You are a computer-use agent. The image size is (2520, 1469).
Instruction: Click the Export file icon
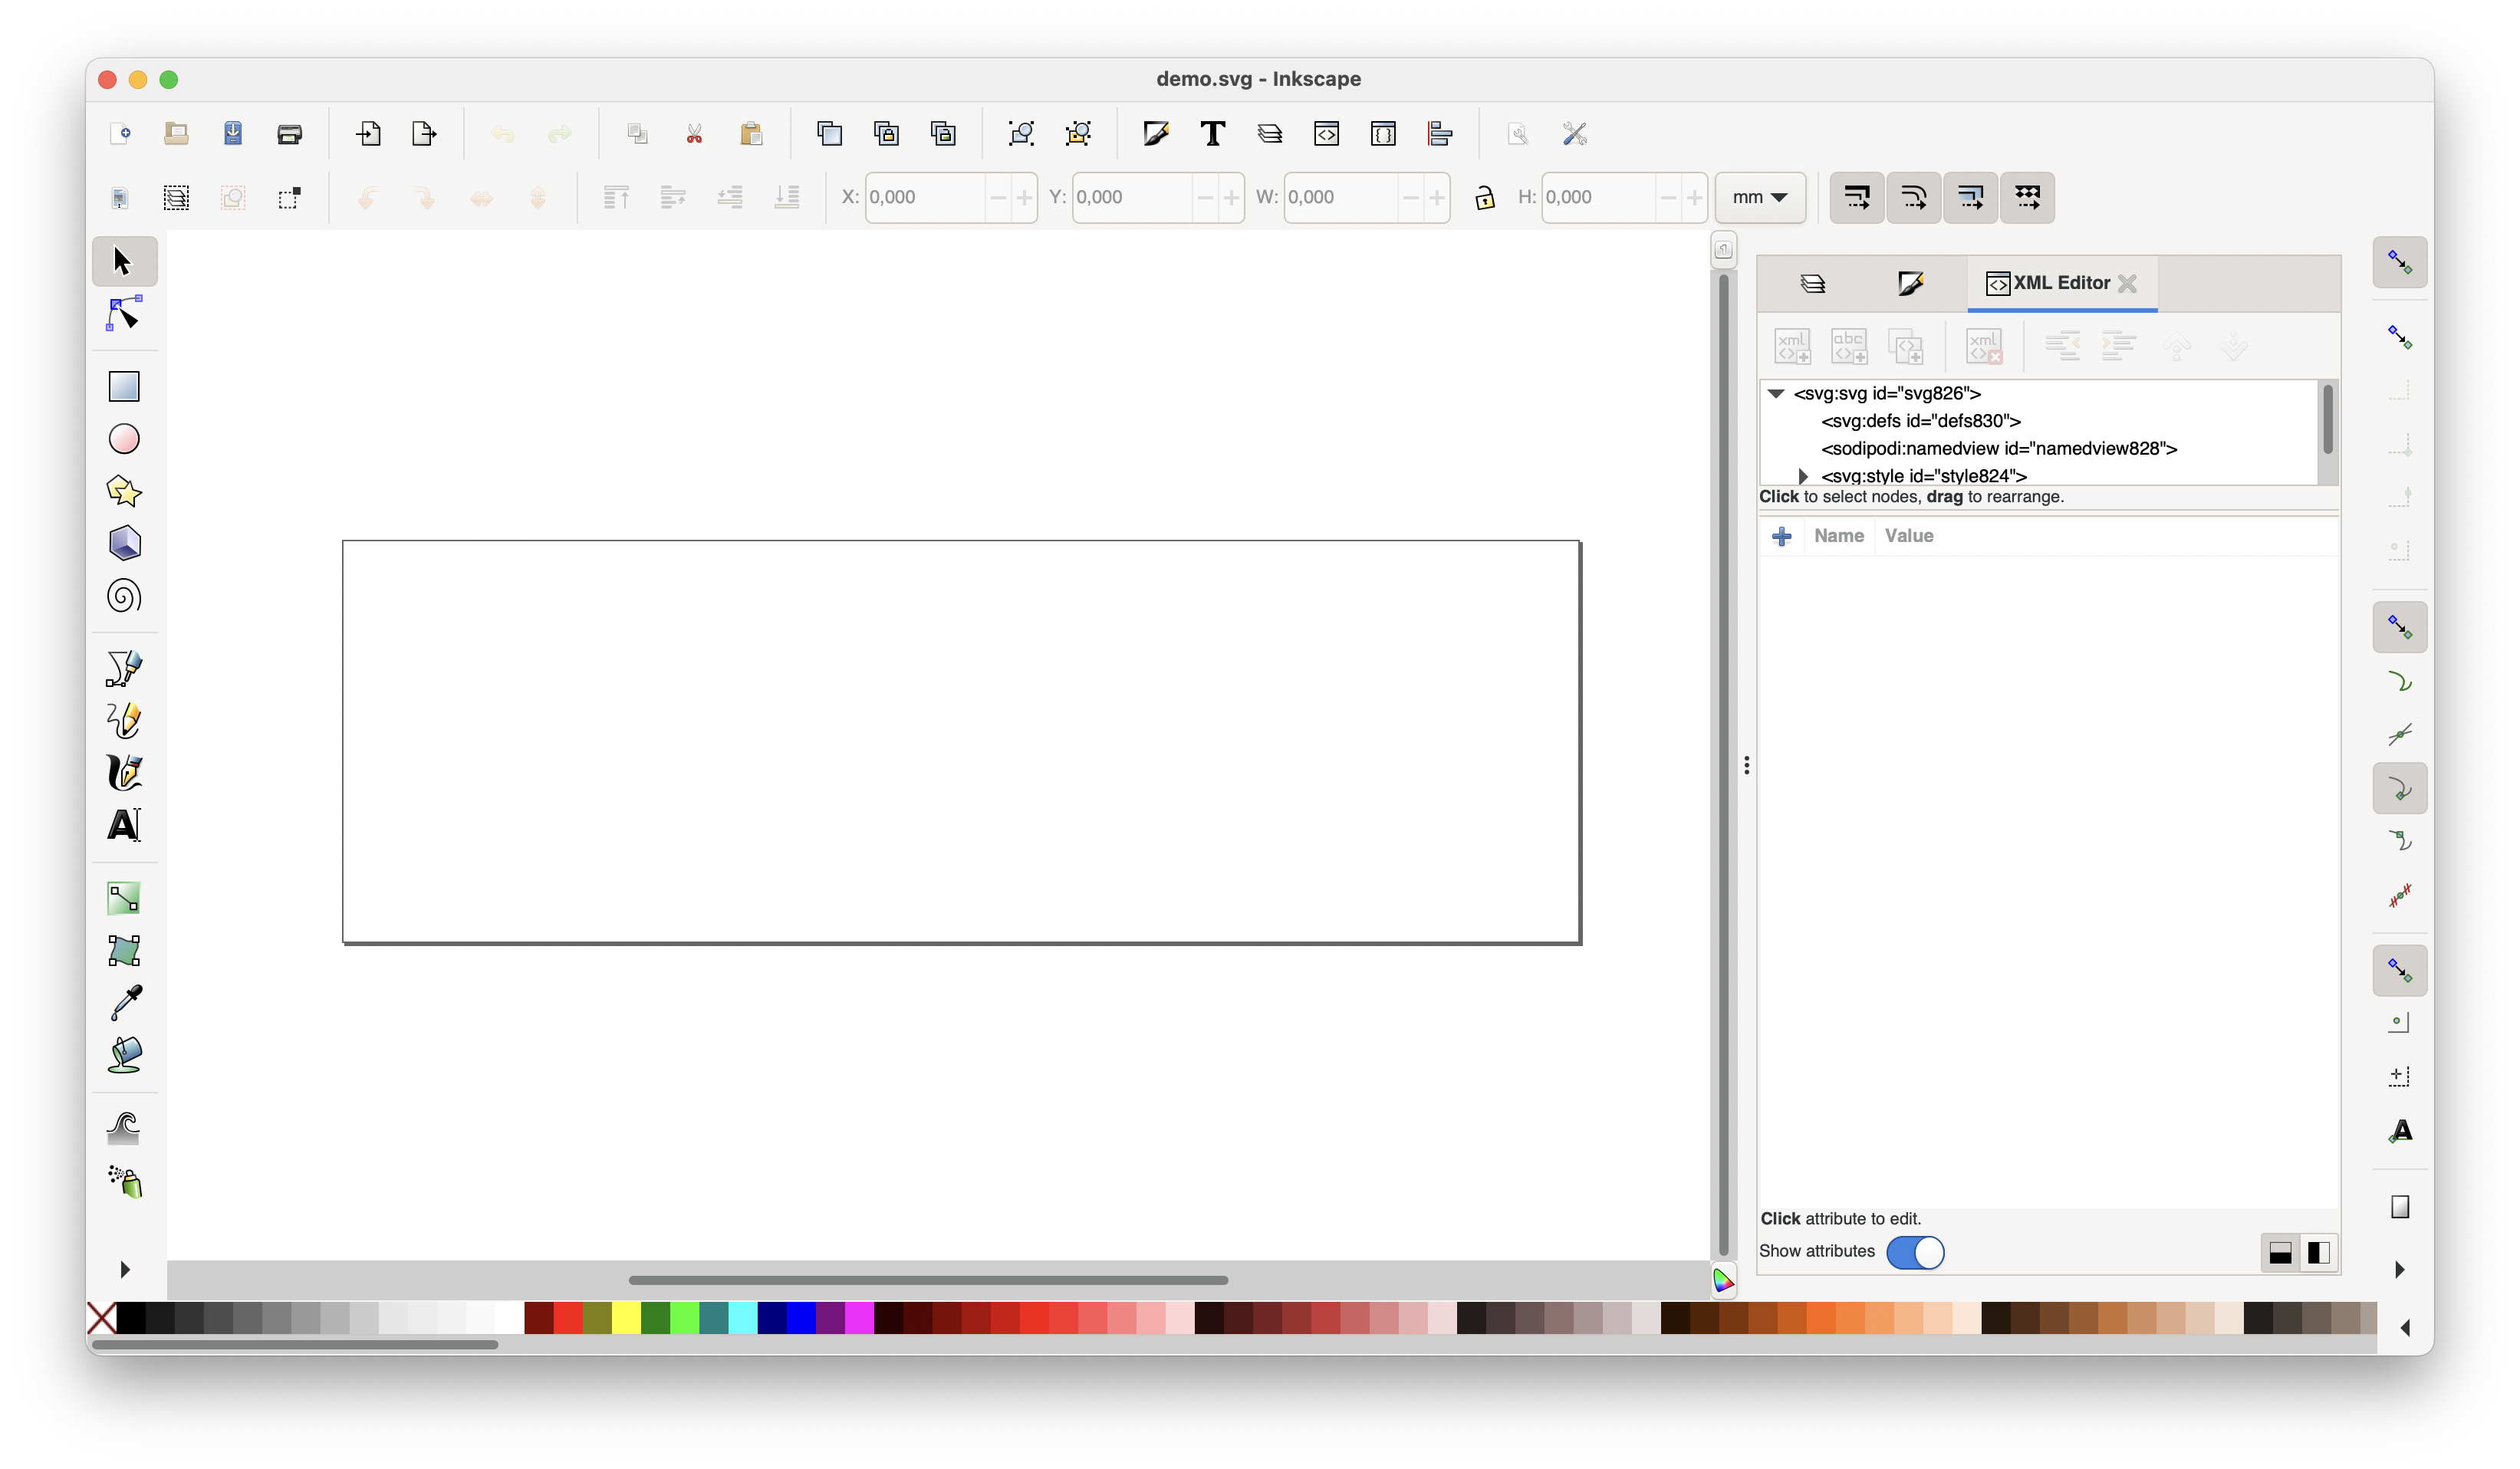(424, 134)
